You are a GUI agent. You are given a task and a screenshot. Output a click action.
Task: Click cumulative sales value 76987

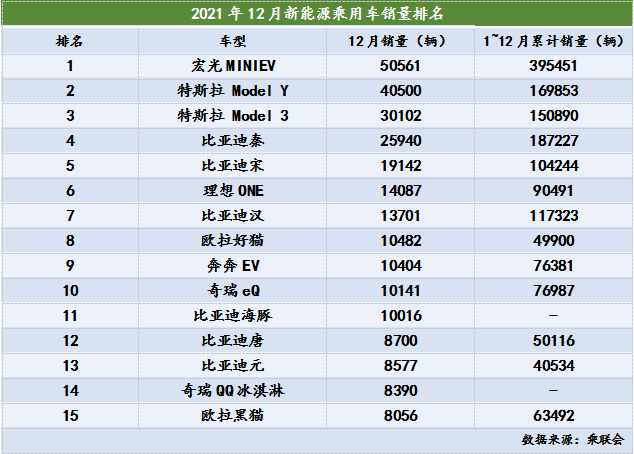coord(554,291)
